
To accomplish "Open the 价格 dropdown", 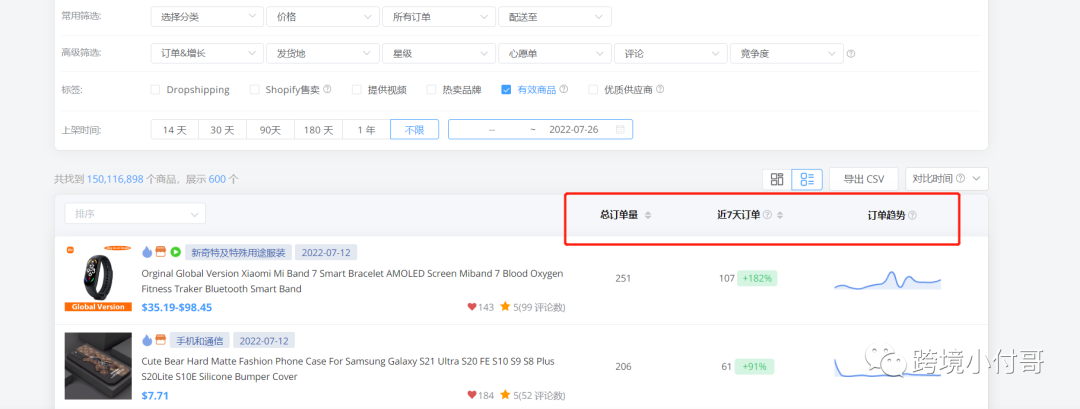I will click(x=323, y=17).
